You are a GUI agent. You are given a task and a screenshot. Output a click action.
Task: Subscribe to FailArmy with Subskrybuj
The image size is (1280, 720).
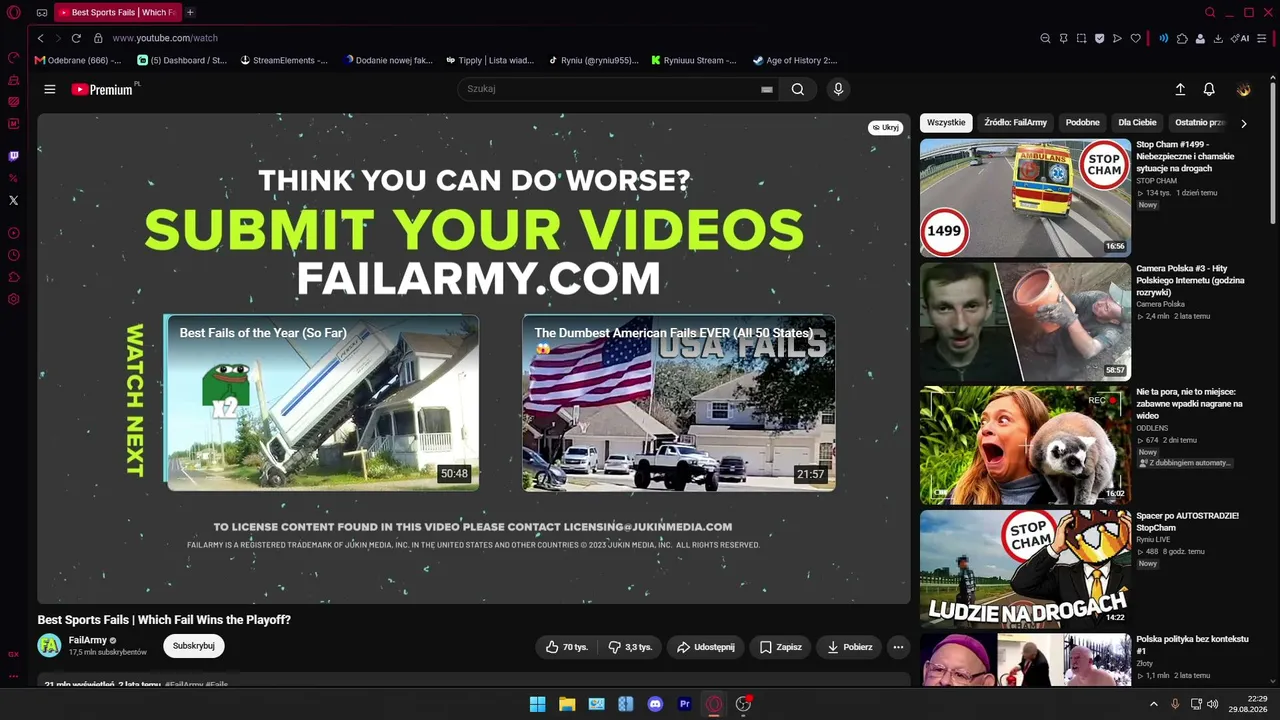[194, 646]
